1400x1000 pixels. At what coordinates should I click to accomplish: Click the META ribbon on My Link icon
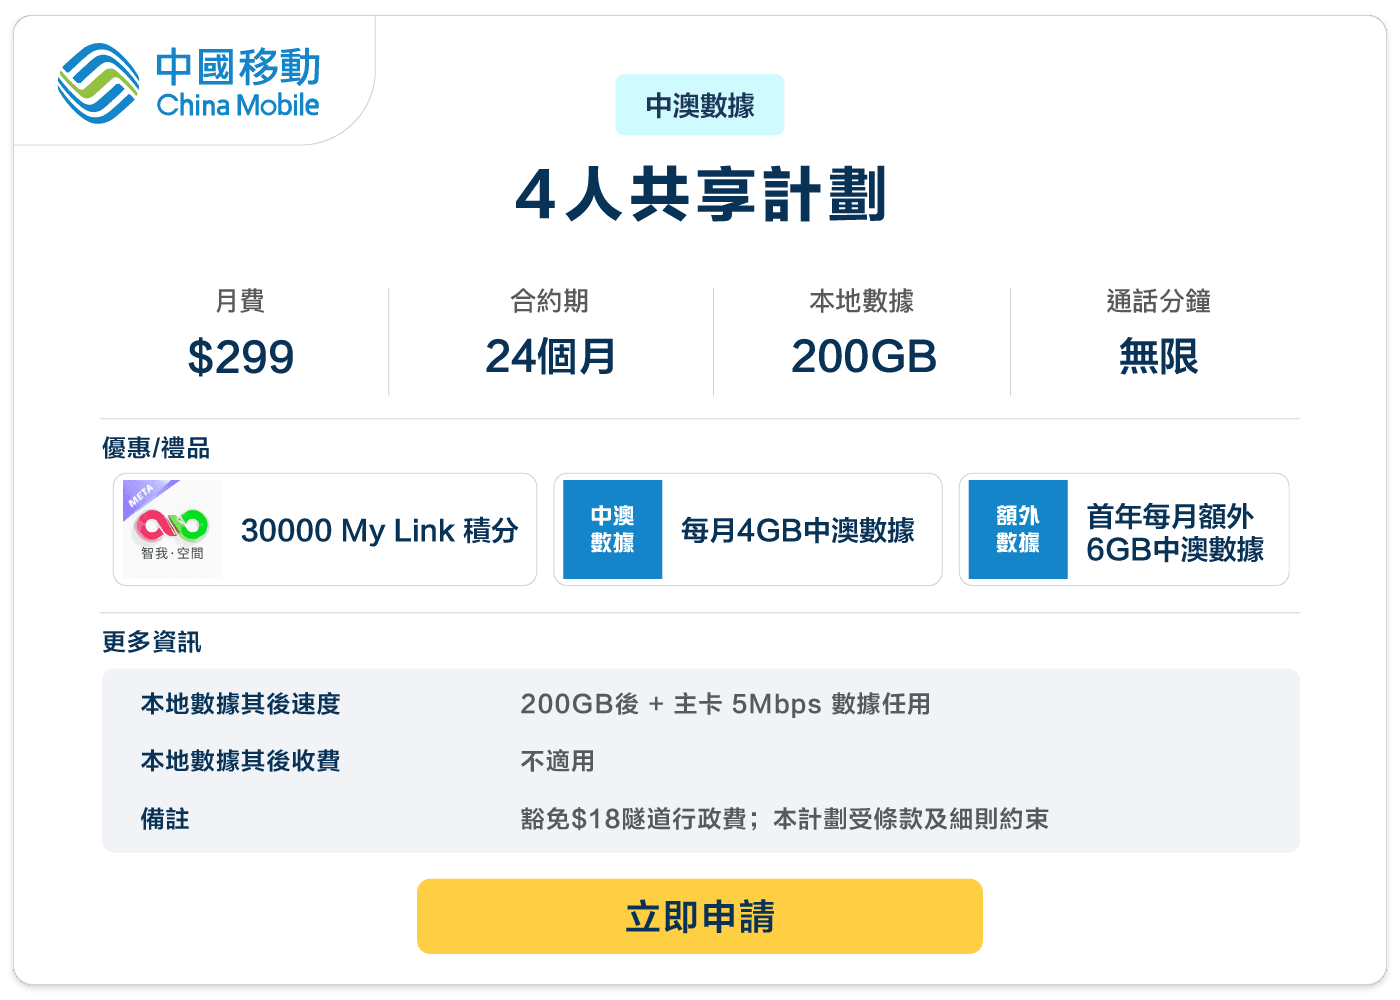[x=140, y=495]
